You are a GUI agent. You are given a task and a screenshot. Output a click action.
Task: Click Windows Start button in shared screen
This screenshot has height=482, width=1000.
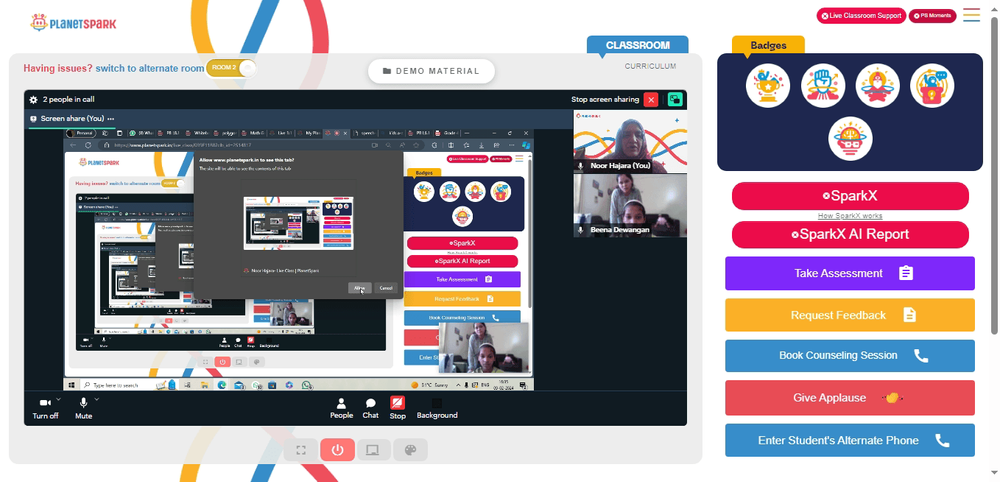(71, 385)
